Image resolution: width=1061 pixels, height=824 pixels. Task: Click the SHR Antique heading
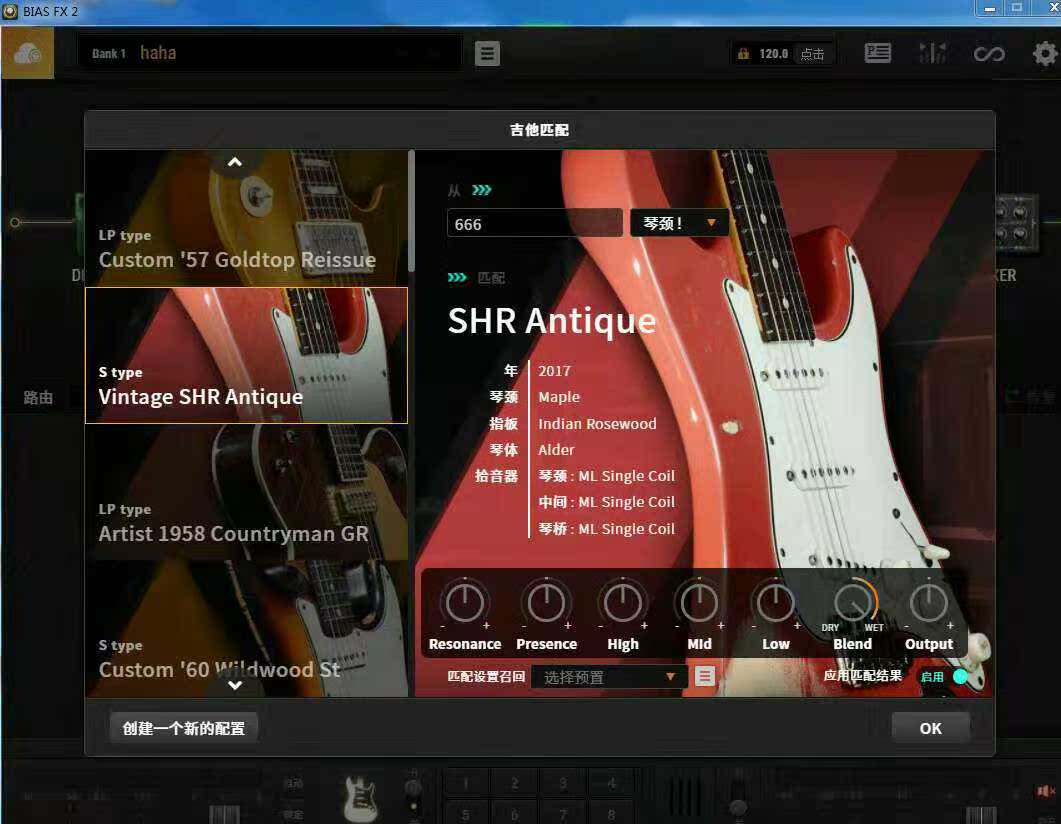551,321
